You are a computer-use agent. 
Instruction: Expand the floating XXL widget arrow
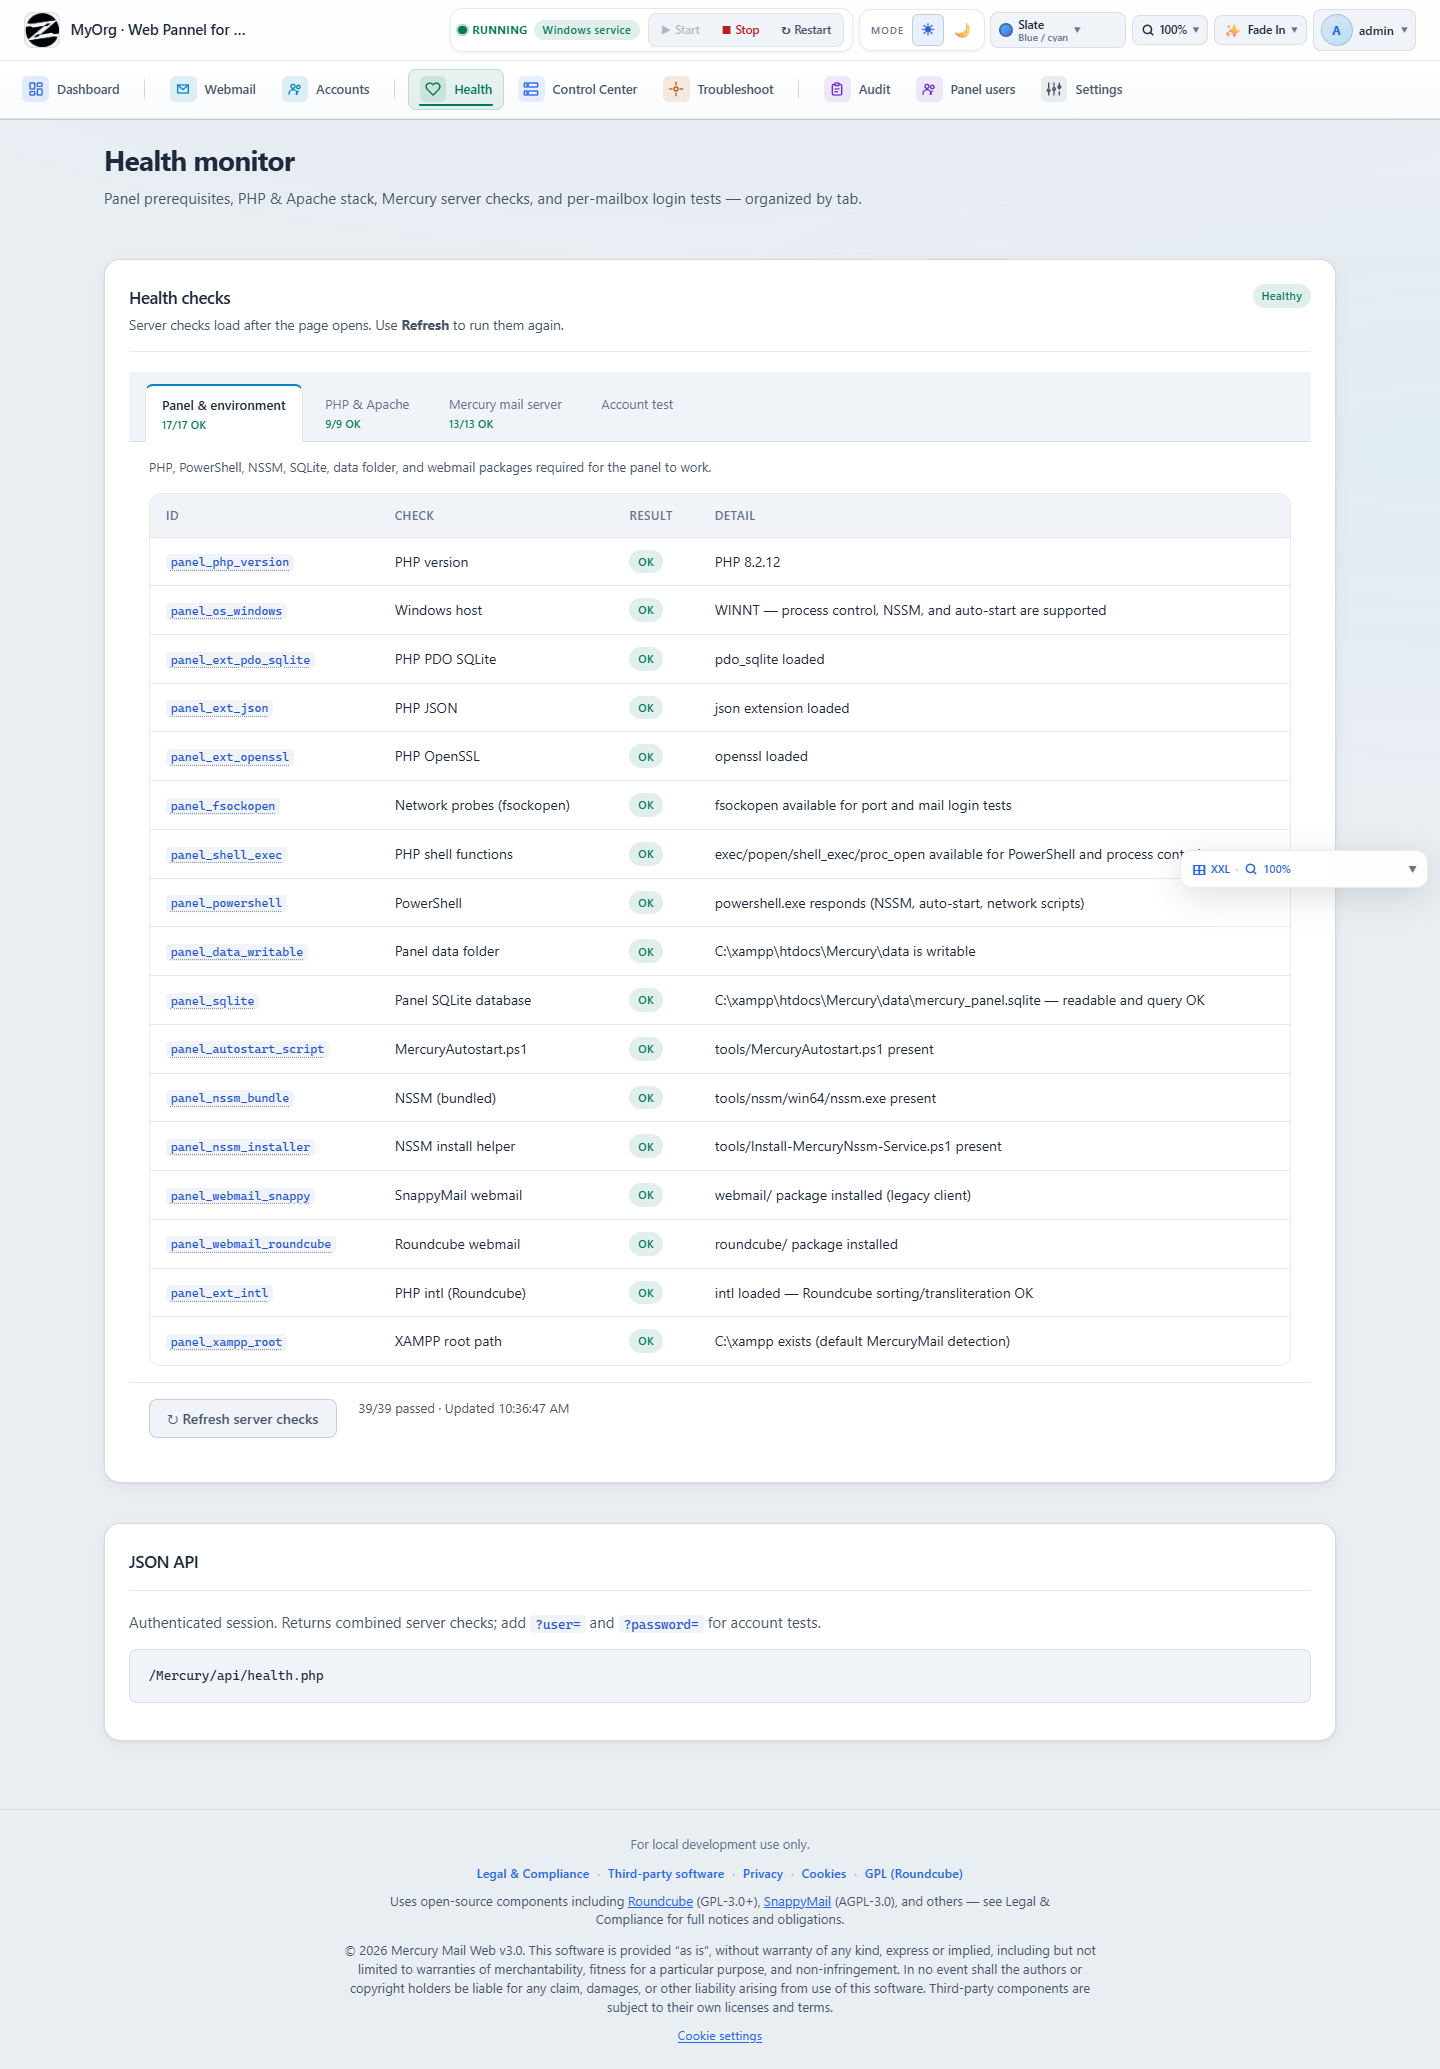1412,869
